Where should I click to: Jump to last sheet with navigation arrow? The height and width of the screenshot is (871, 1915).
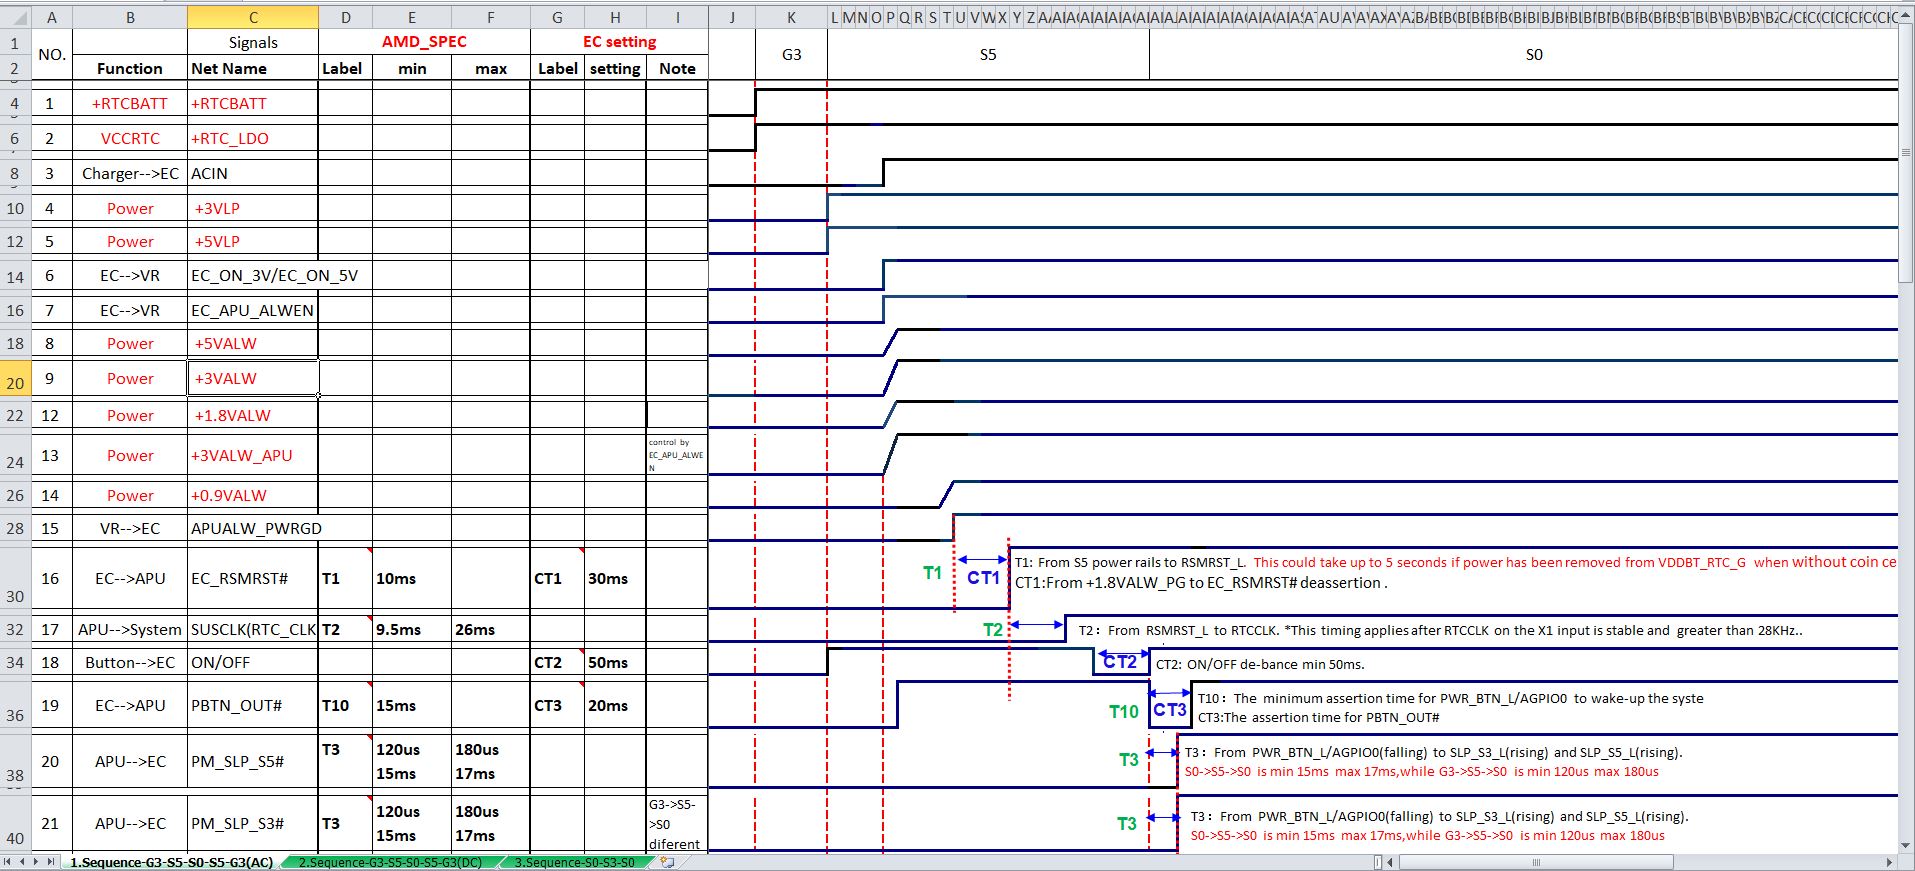[51, 862]
